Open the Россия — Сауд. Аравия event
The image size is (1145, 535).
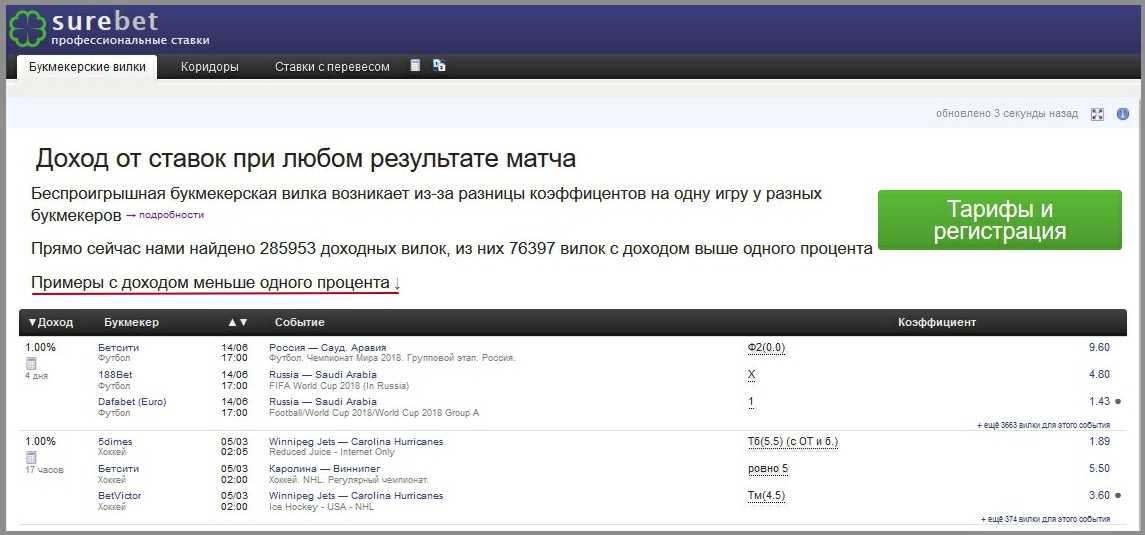[x=328, y=347]
